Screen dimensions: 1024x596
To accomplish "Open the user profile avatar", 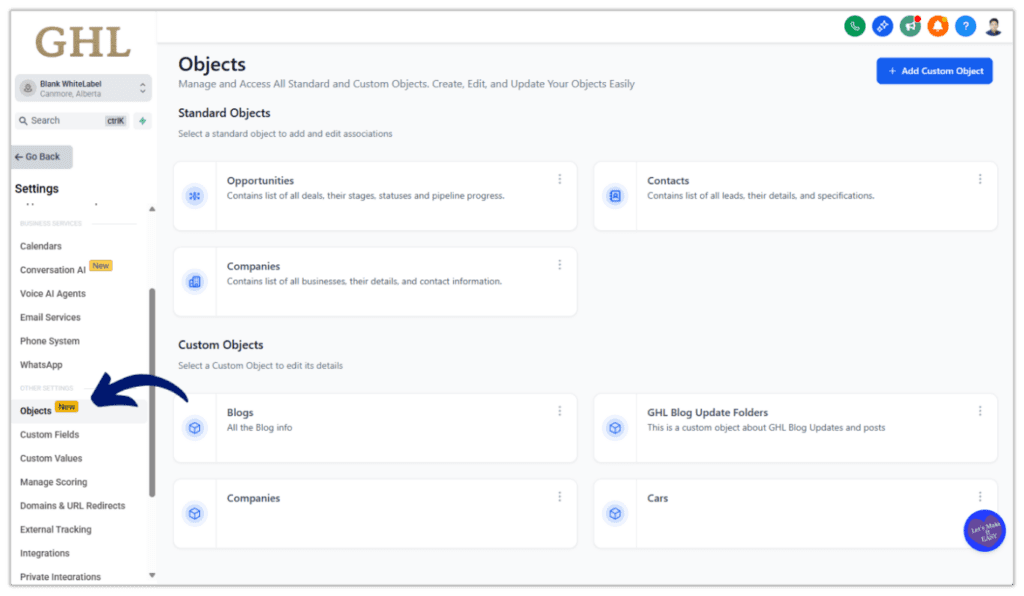I will point(993,27).
